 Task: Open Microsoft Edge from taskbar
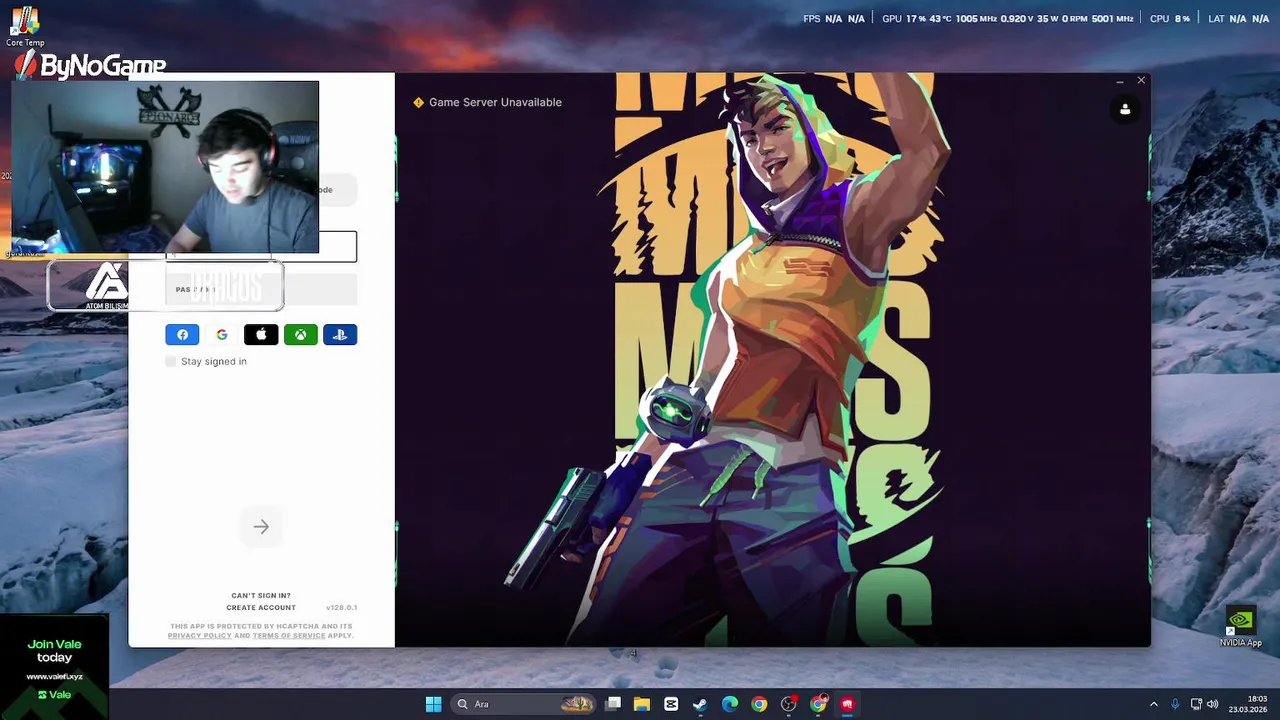point(730,704)
